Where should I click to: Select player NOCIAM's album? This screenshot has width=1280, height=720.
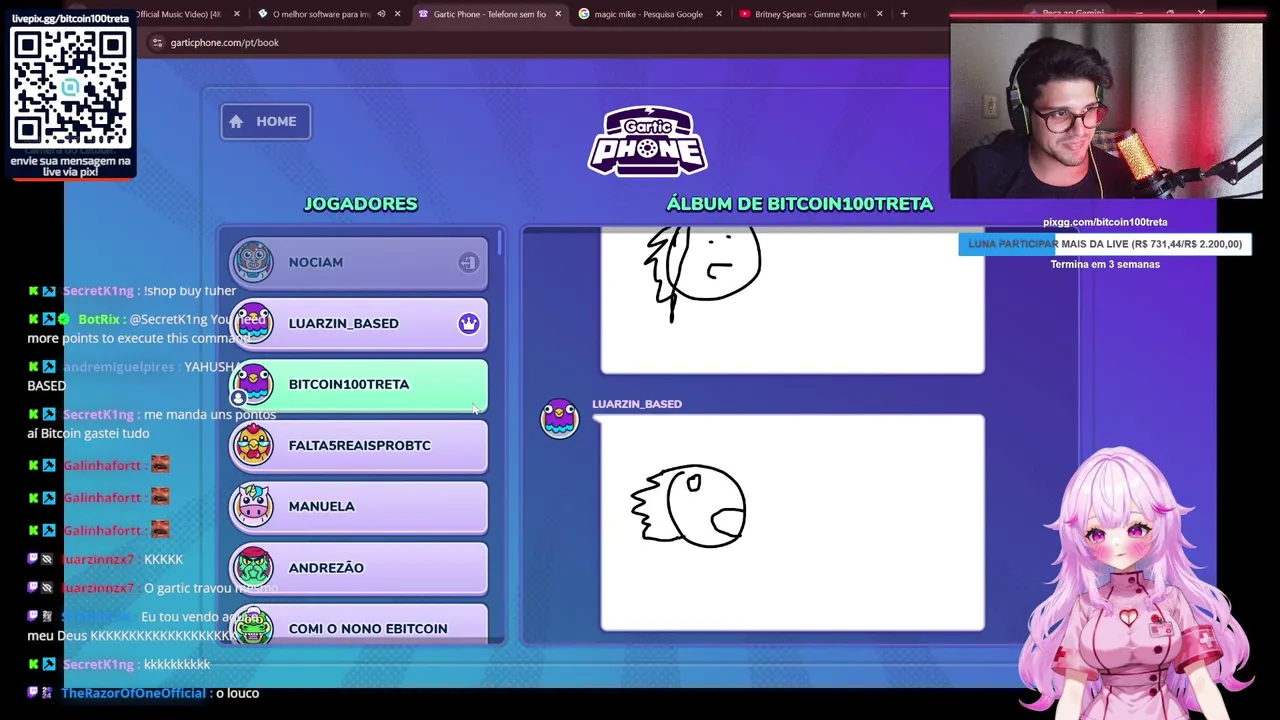[x=359, y=262]
